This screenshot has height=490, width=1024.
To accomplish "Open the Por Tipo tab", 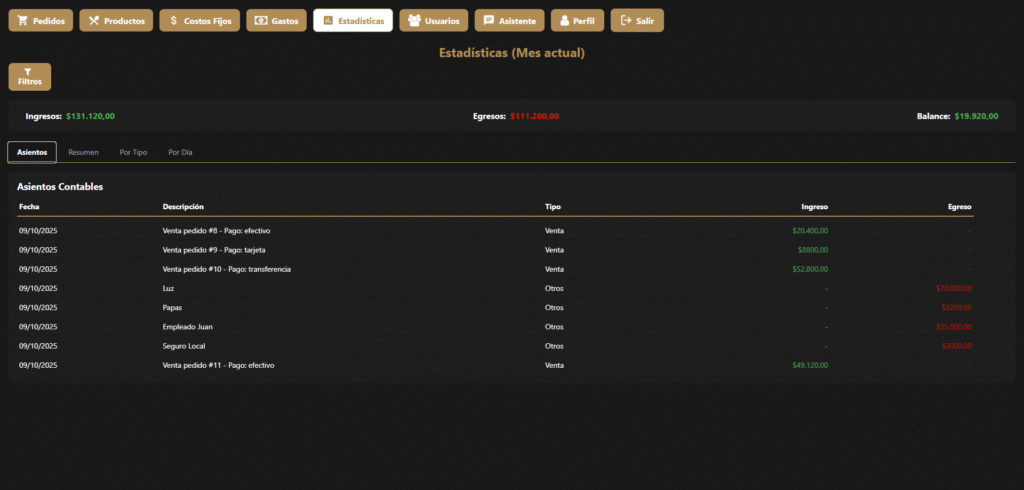I will [133, 152].
